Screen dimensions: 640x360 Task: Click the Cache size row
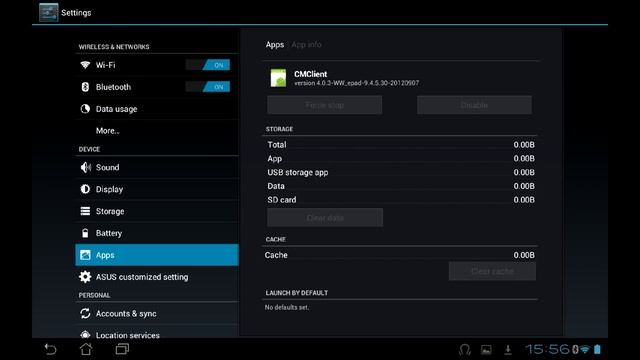point(401,255)
